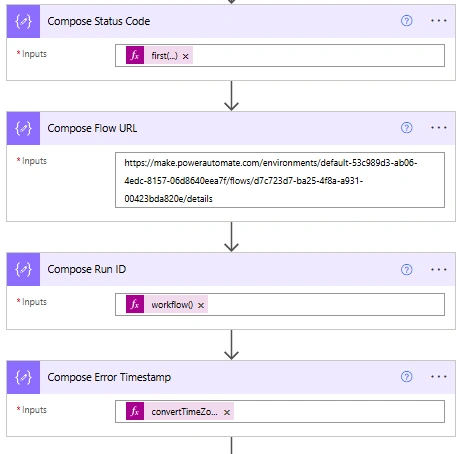Remove the convertTimeZo... expression token
The height and width of the screenshot is (454, 465).
(227, 412)
